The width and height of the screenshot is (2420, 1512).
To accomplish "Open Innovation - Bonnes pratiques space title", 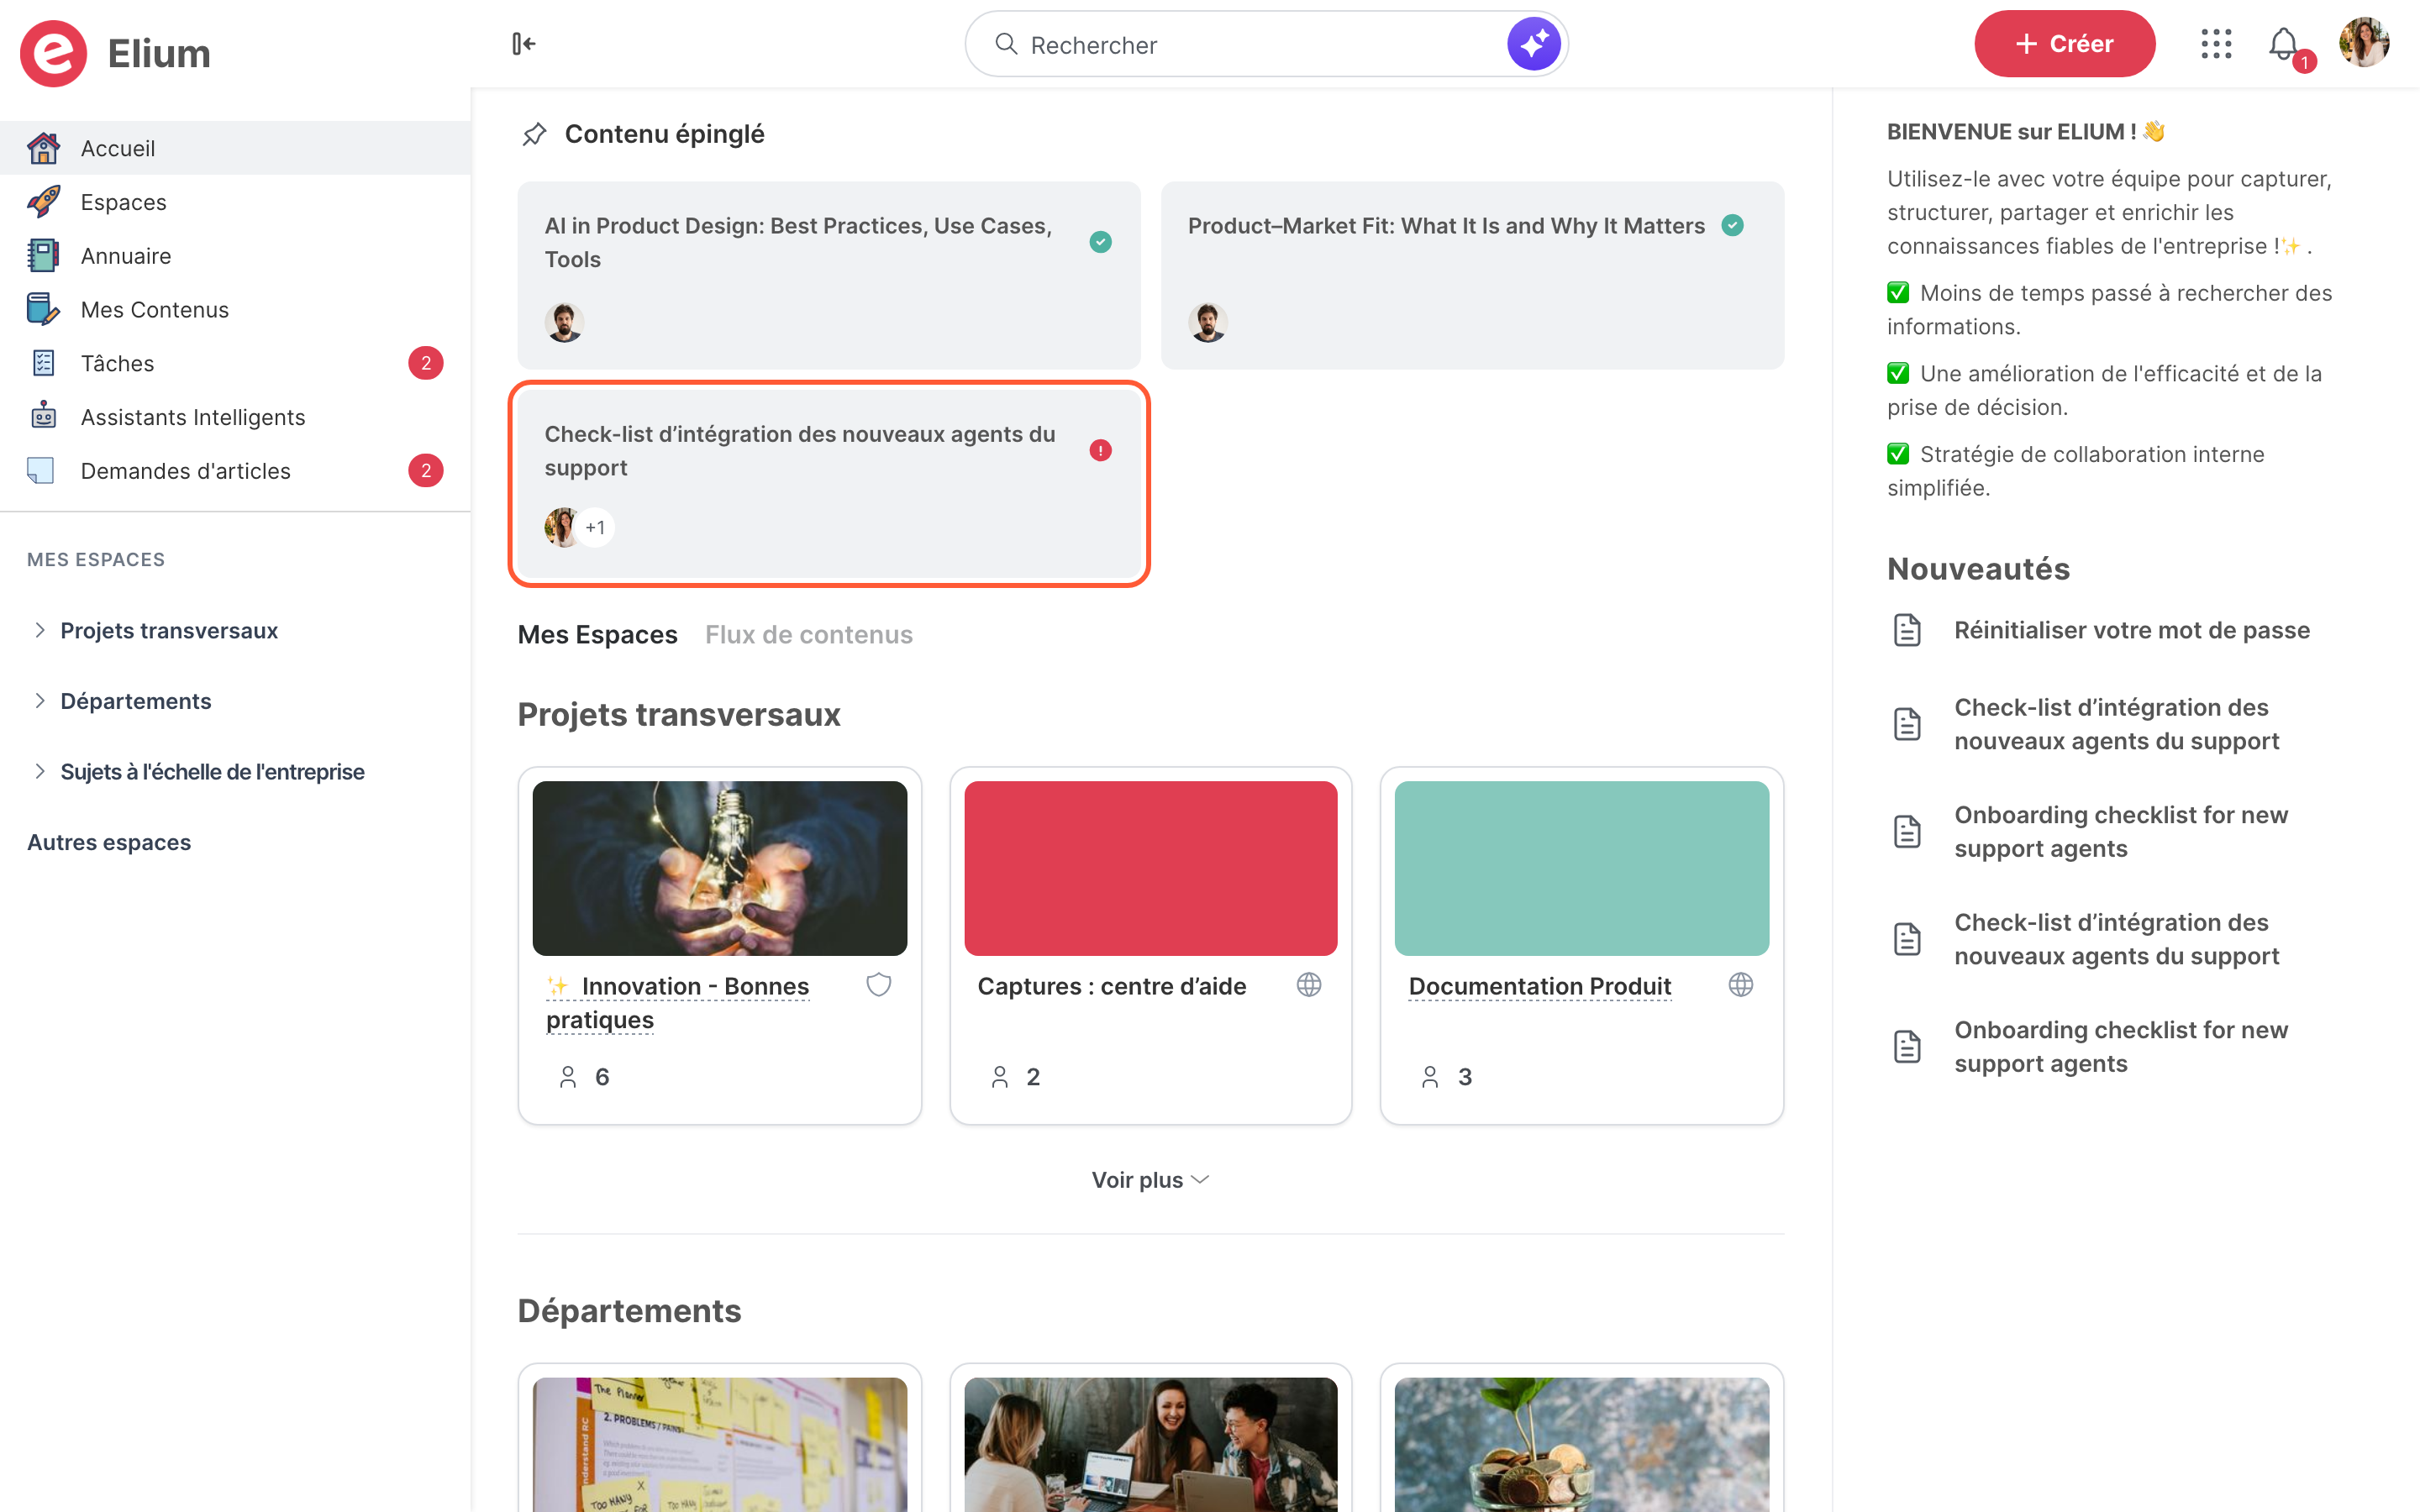I will (678, 1003).
